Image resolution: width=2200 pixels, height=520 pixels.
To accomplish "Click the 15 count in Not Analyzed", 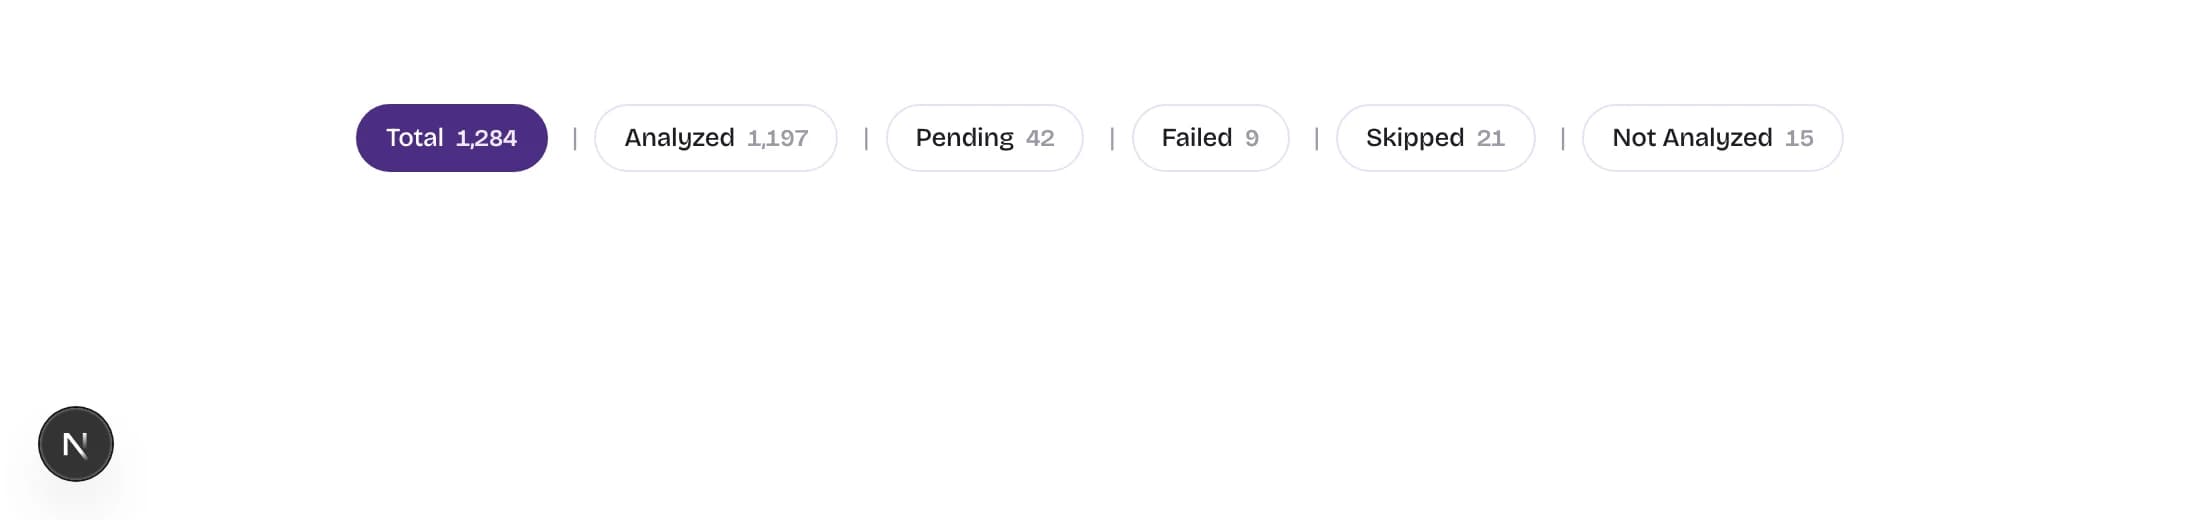I will pyautogui.click(x=1799, y=138).
